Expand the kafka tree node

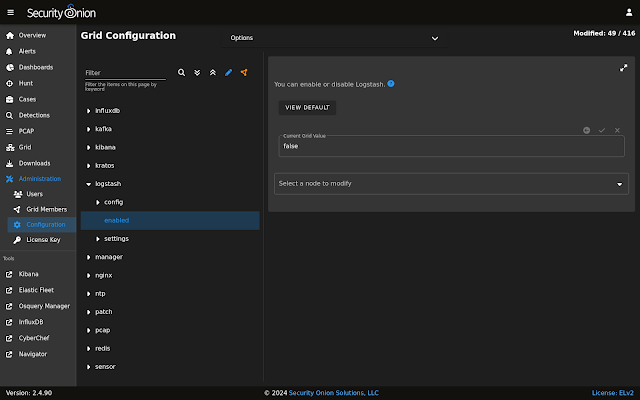point(88,129)
